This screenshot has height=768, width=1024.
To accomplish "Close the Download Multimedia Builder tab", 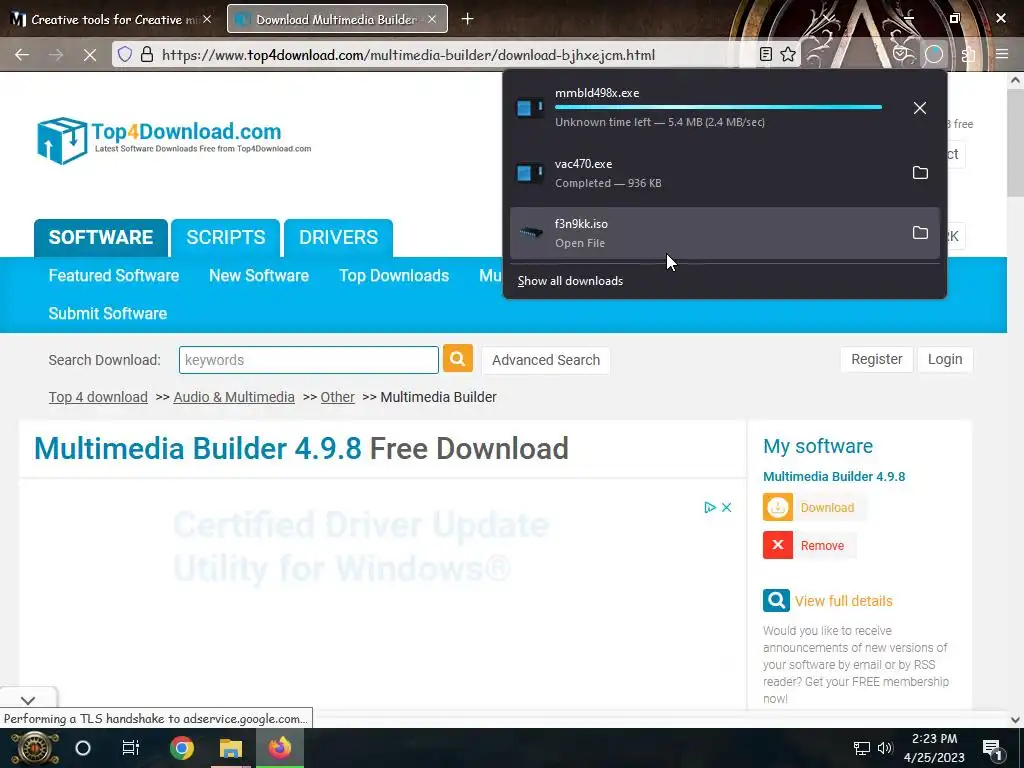I will tap(432, 19).
